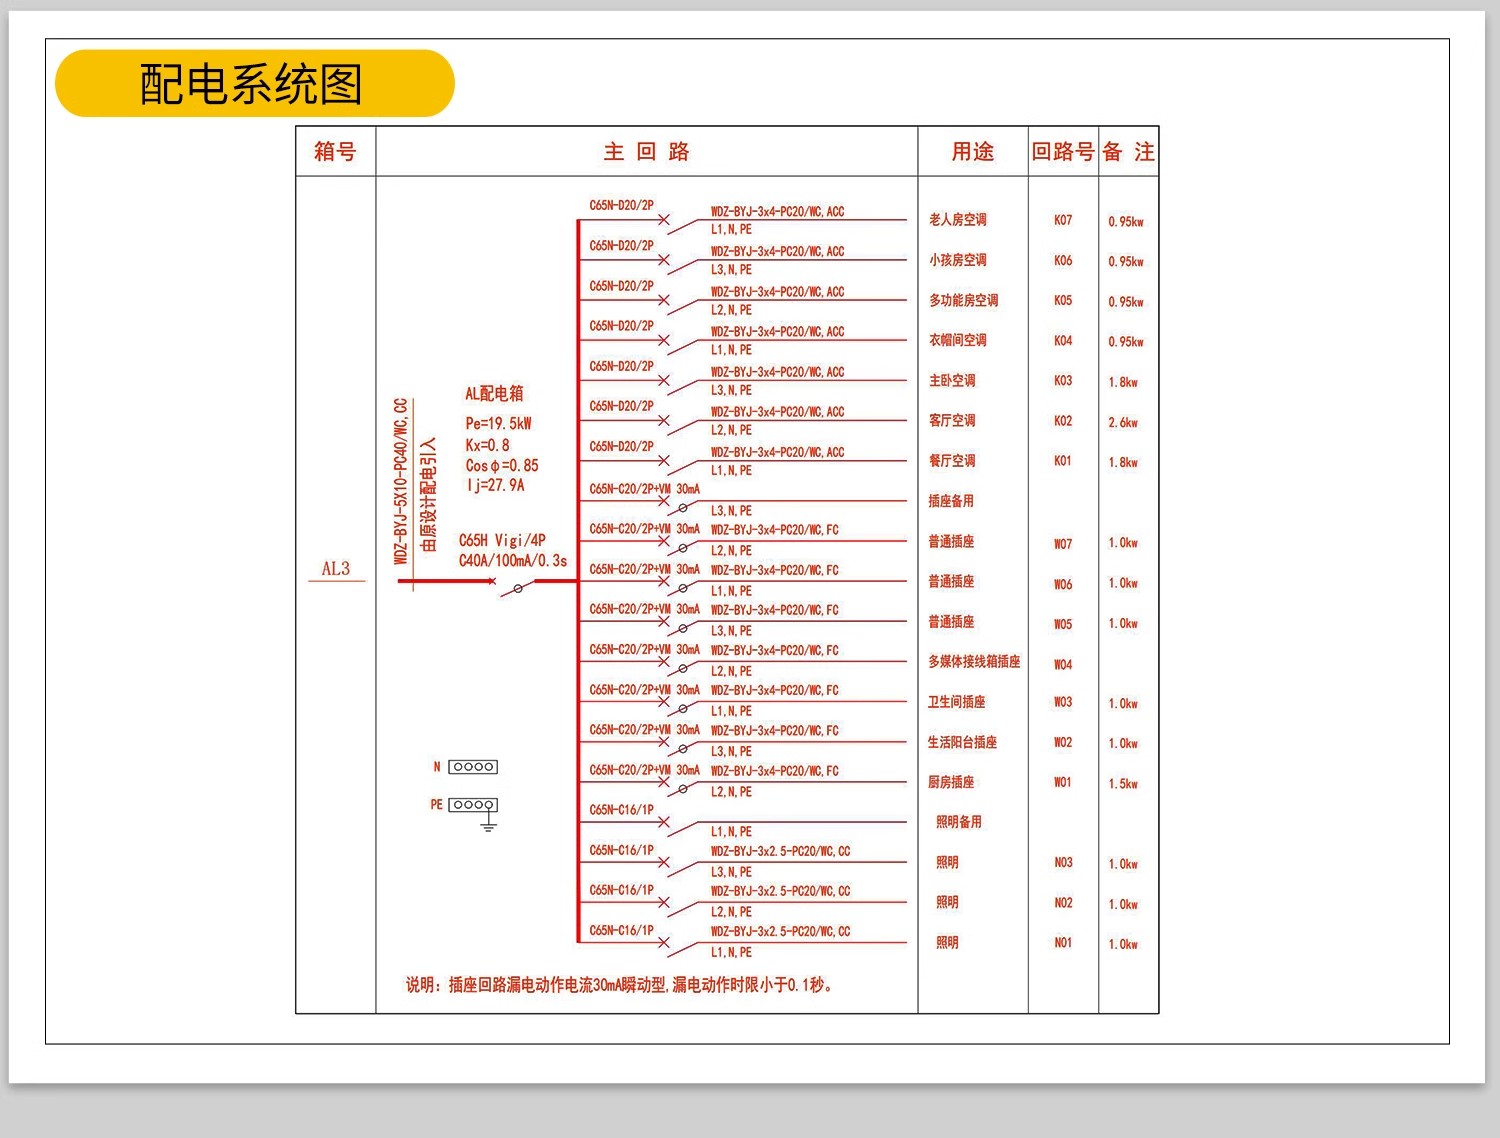This screenshot has height=1138, width=1500.
Task: Click the N terminal block symbol
Action: pos(472,767)
